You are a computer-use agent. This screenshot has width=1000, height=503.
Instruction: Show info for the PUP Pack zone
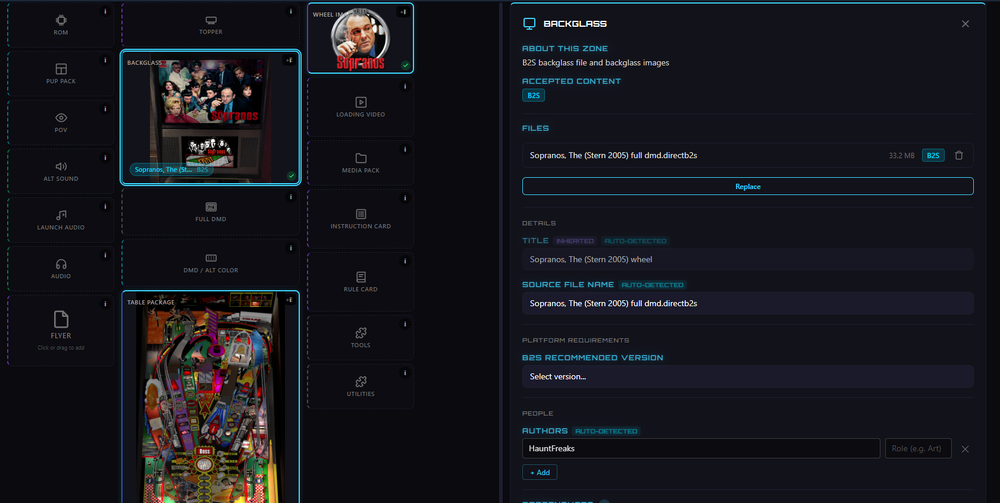click(x=105, y=60)
